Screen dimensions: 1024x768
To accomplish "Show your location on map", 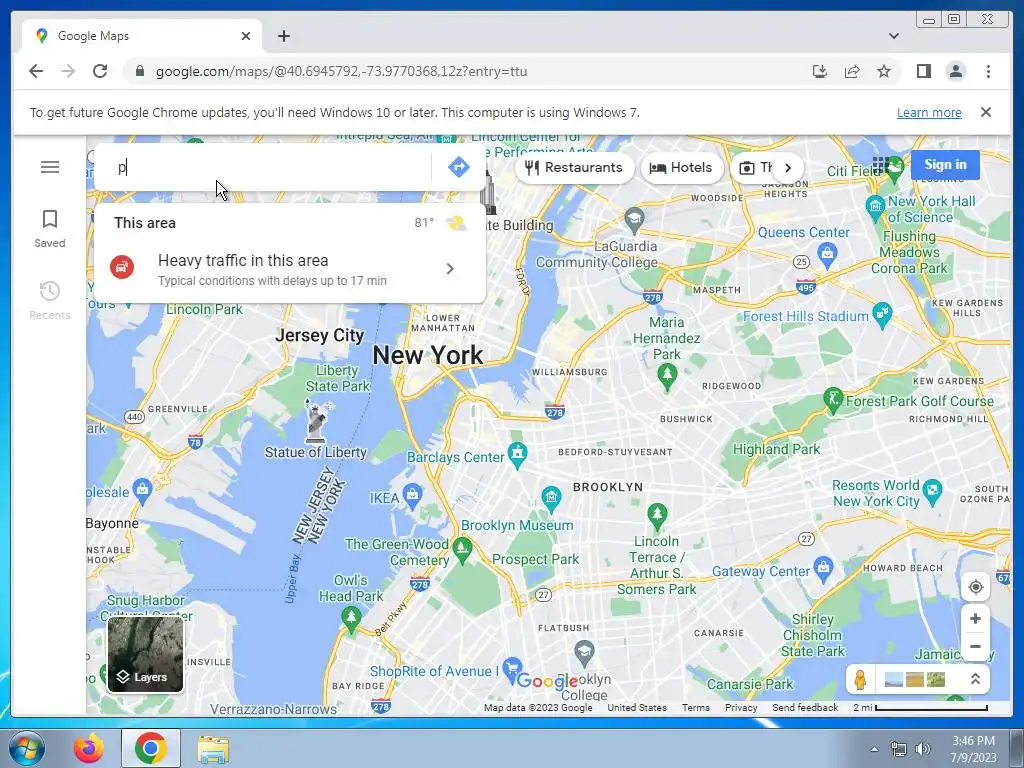I will coord(975,587).
